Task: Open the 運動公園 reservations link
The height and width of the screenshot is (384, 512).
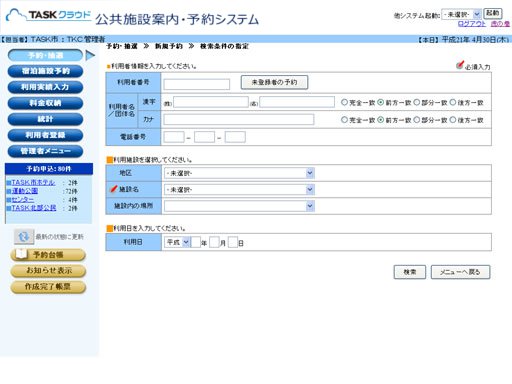Action: click(25, 191)
